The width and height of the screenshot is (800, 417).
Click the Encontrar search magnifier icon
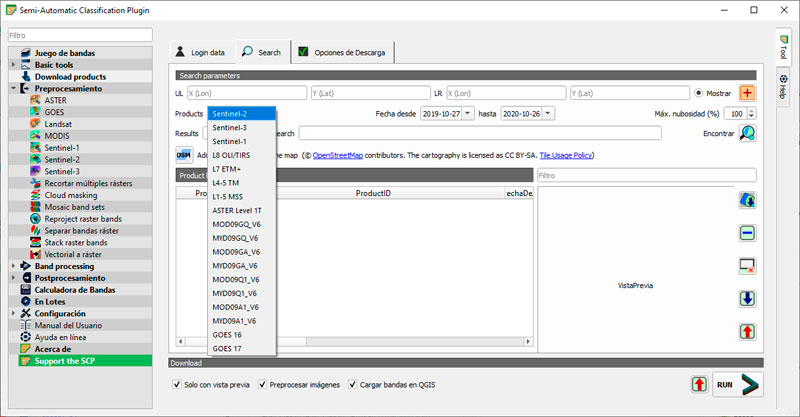(x=747, y=133)
